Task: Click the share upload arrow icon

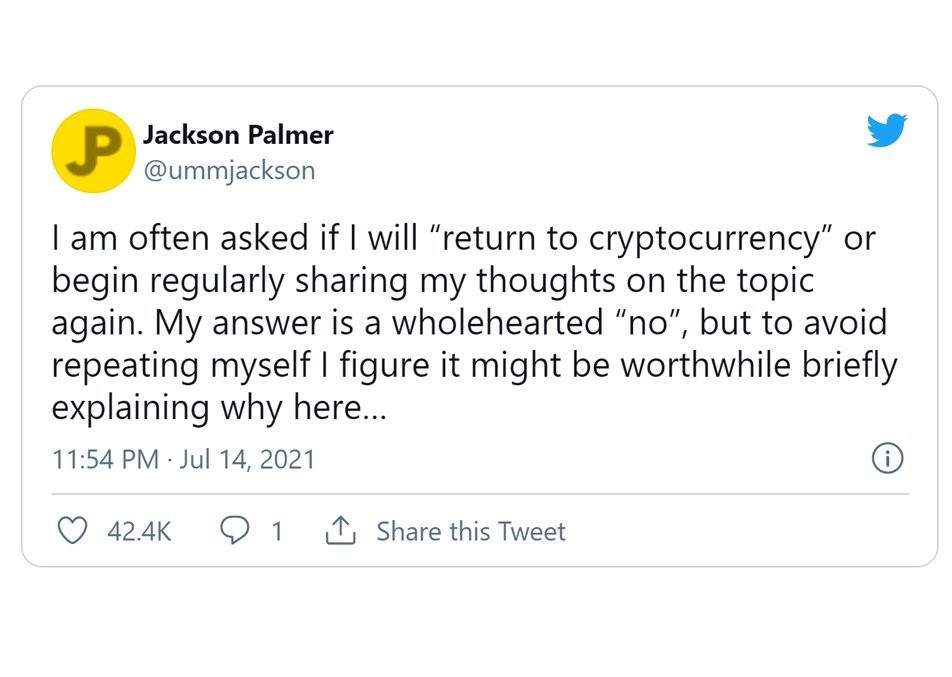Action: coord(341,530)
